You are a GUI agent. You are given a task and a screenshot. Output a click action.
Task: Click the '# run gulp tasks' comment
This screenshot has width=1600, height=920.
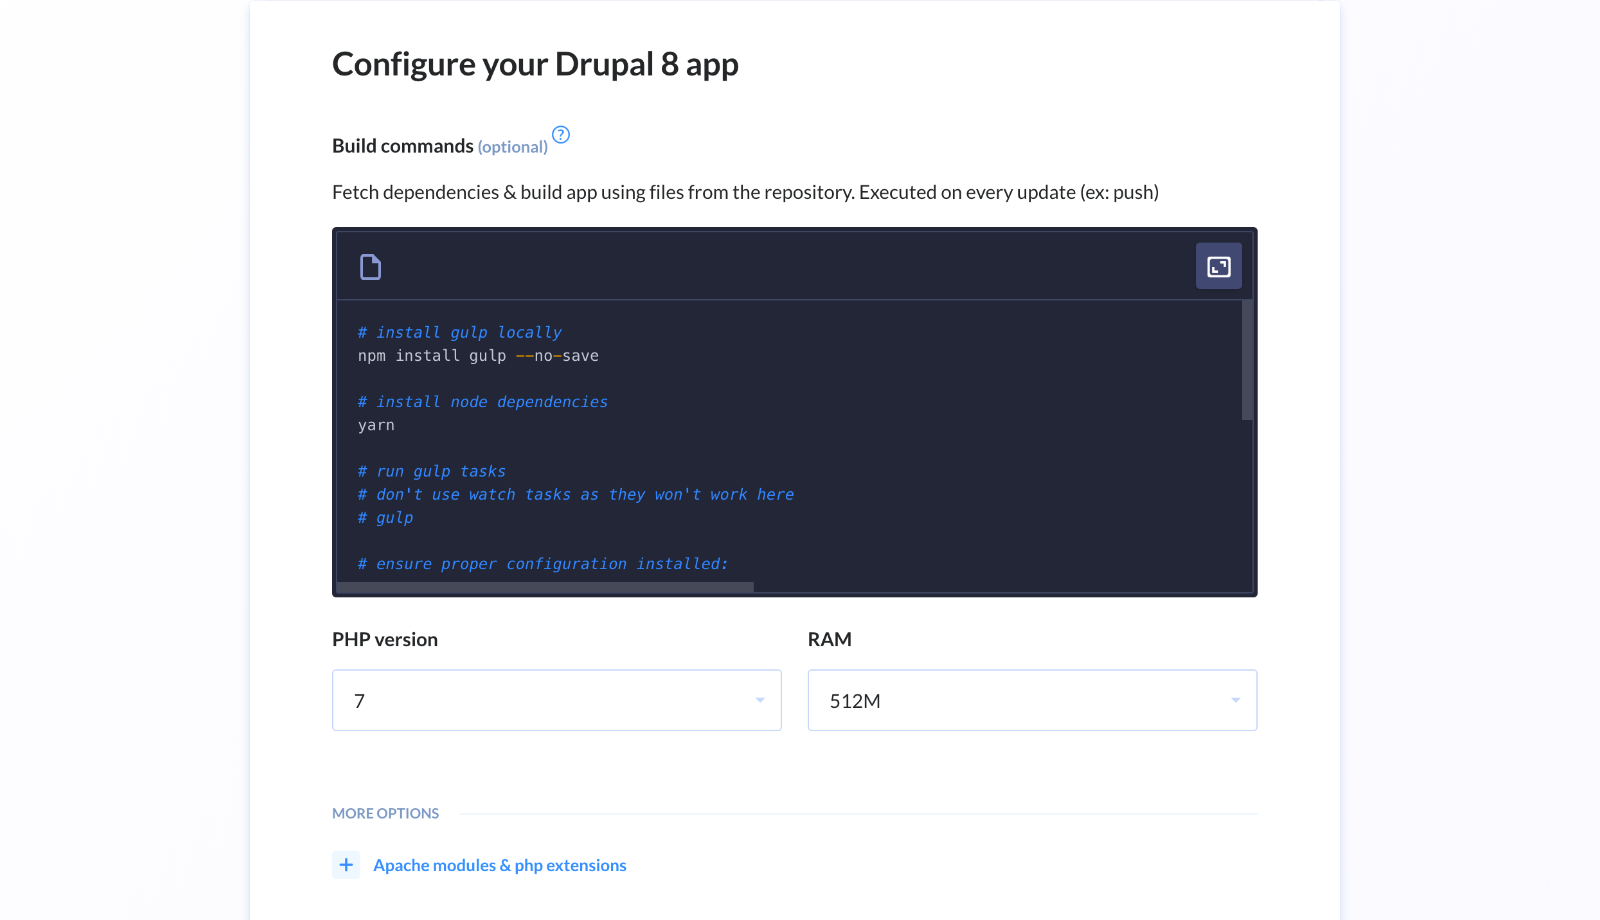point(432,471)
